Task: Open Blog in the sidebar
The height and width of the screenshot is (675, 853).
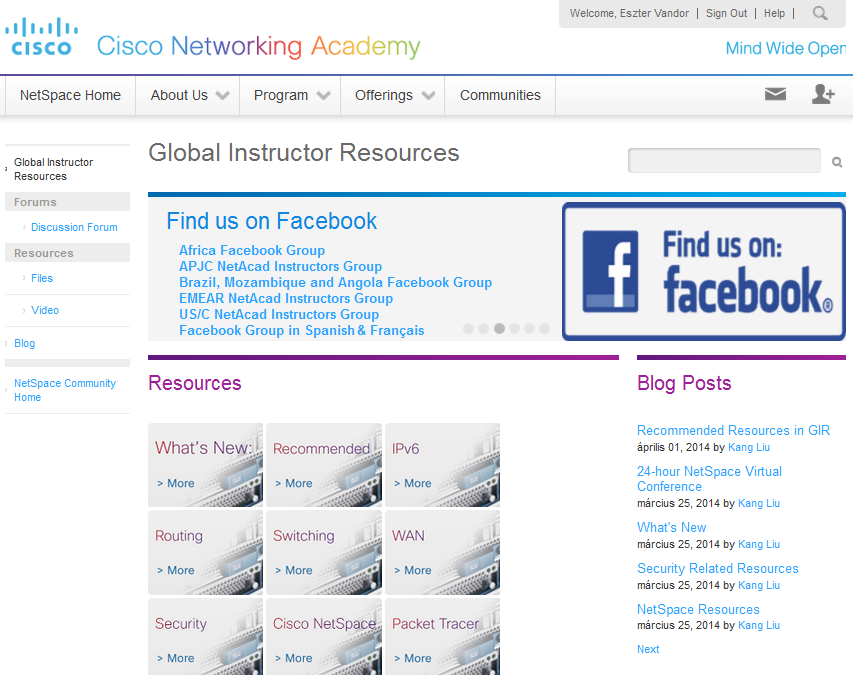Action: (24, 343)
